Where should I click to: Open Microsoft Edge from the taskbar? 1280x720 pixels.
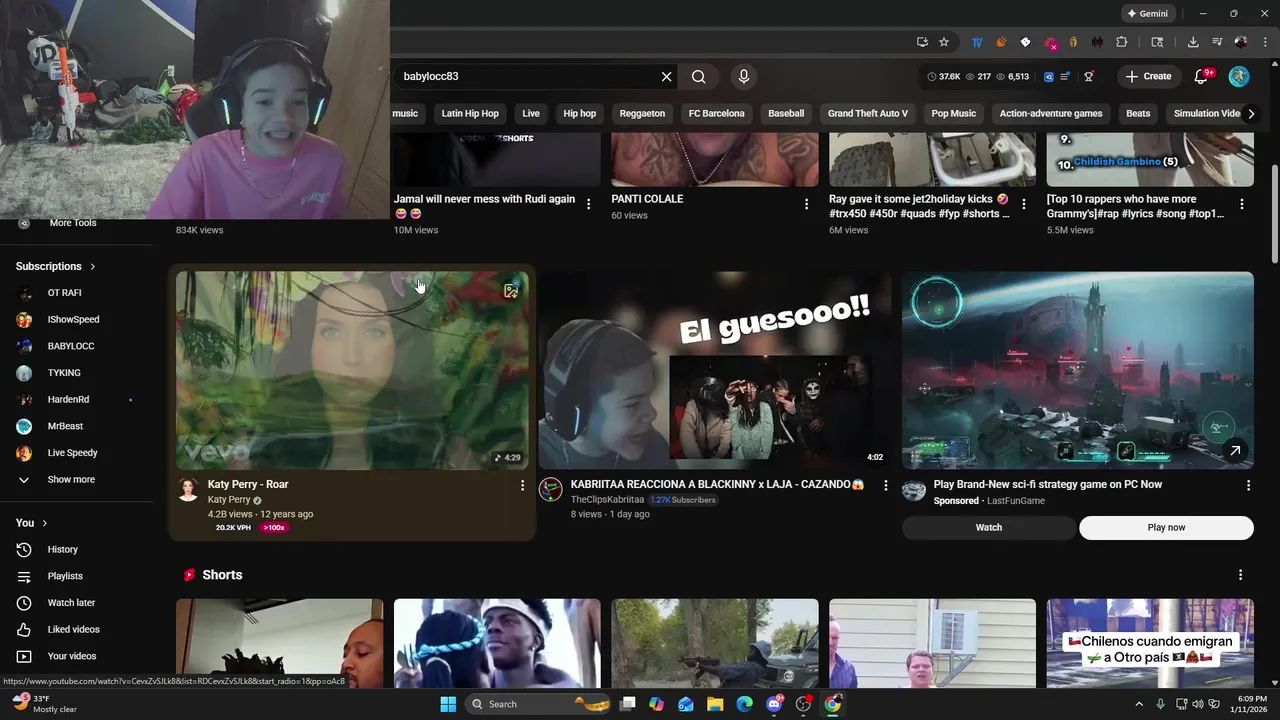744,704
